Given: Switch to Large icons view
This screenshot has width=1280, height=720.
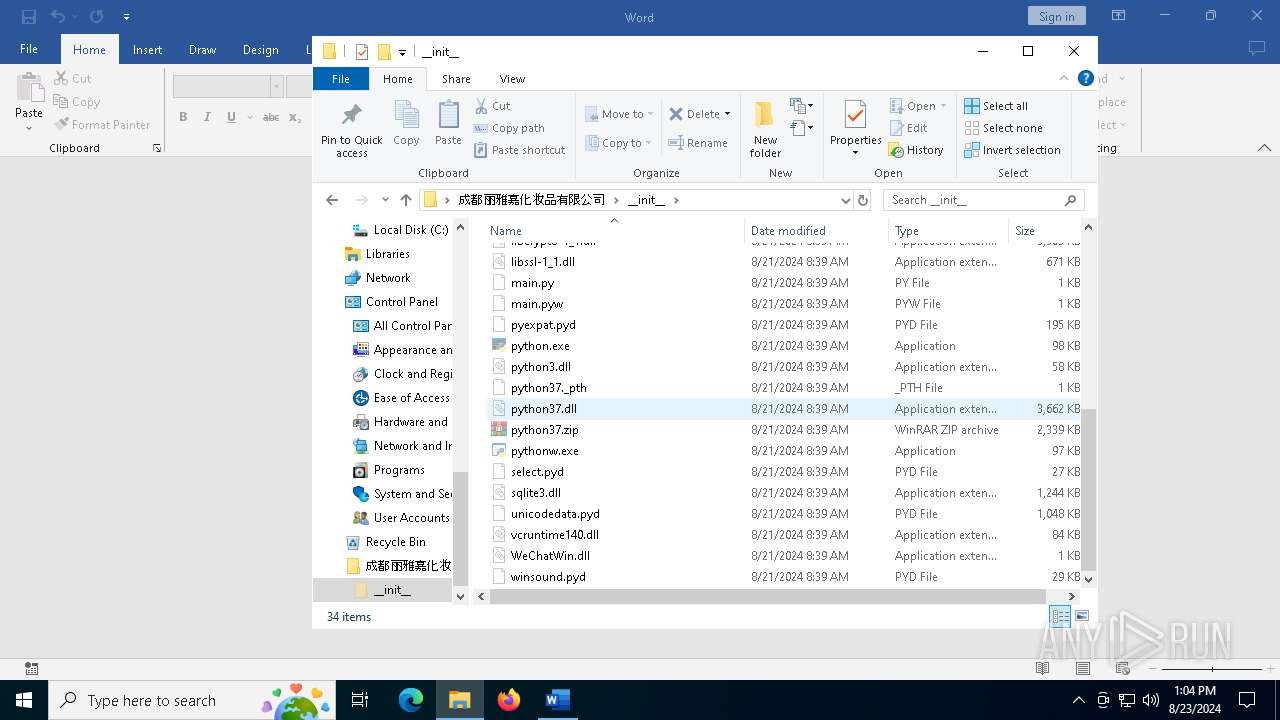Looking at the screenshot, I should click(x=1081, y=616).
